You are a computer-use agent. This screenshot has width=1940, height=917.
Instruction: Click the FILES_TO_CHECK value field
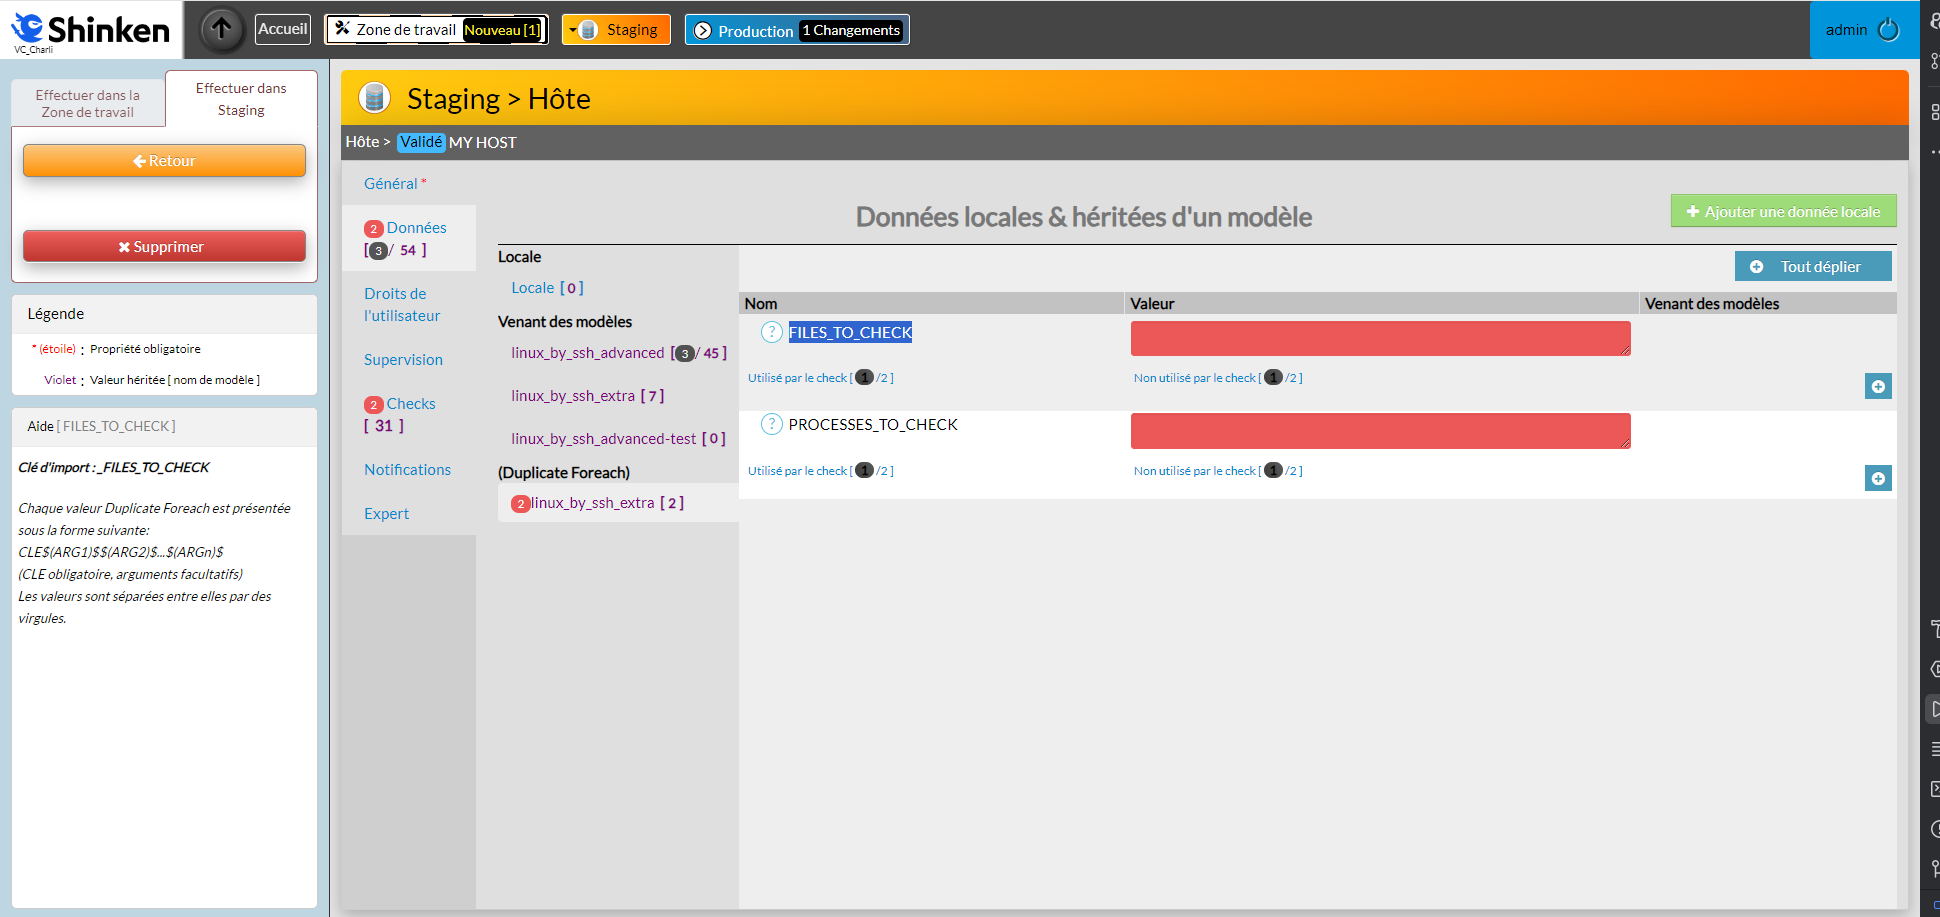pyautogui.click(x=1379, y=338)
